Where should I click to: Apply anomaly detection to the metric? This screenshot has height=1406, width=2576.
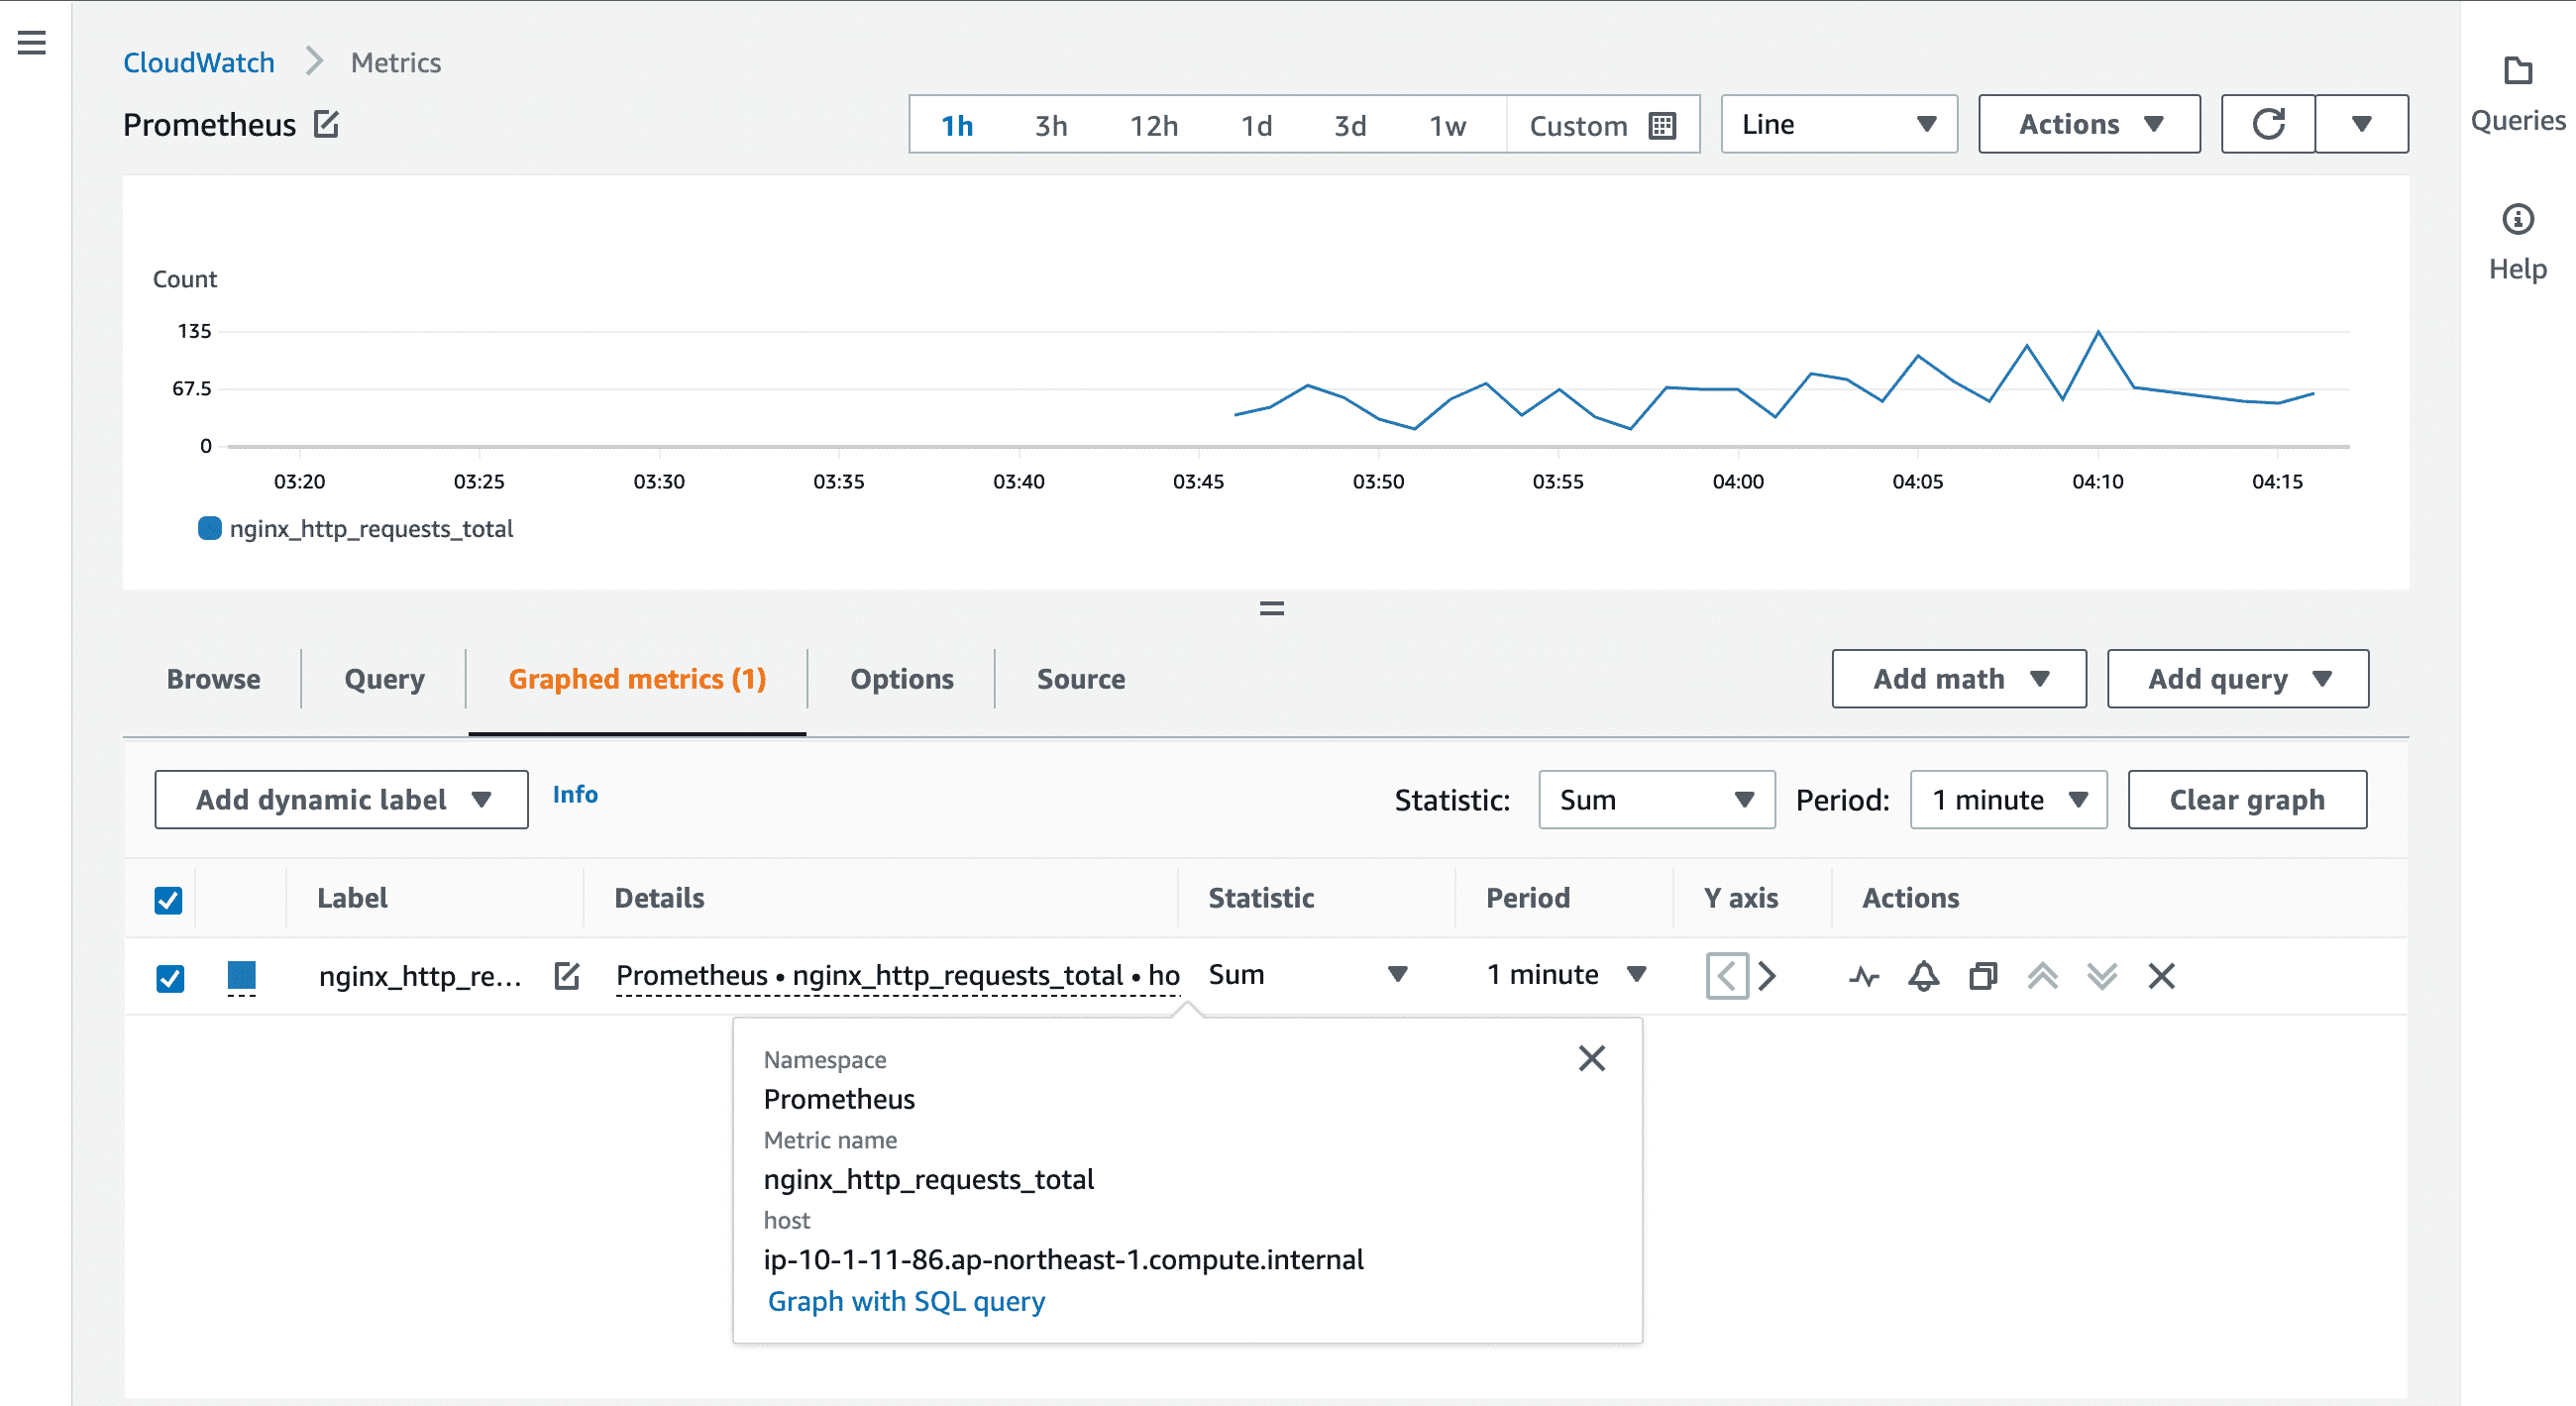(x=1864, y=976)
